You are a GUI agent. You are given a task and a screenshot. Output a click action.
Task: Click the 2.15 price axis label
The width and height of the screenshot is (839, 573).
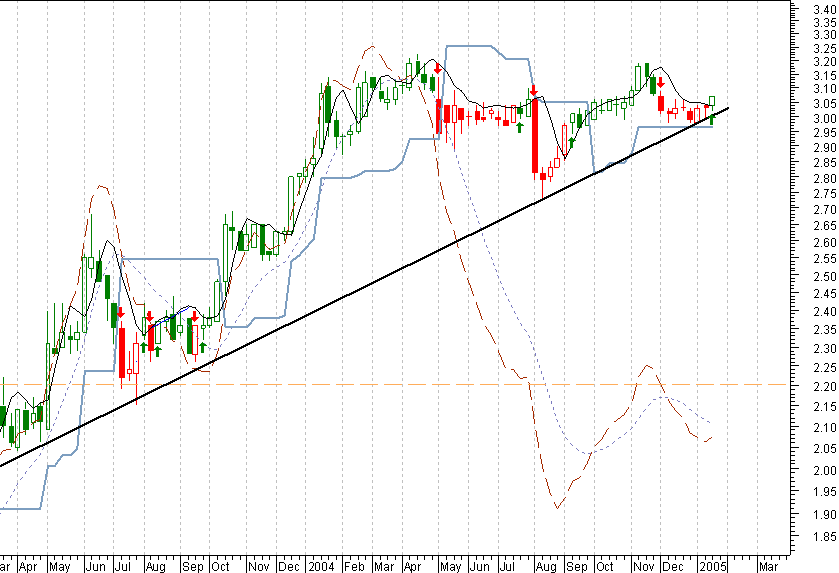(825, 407)
